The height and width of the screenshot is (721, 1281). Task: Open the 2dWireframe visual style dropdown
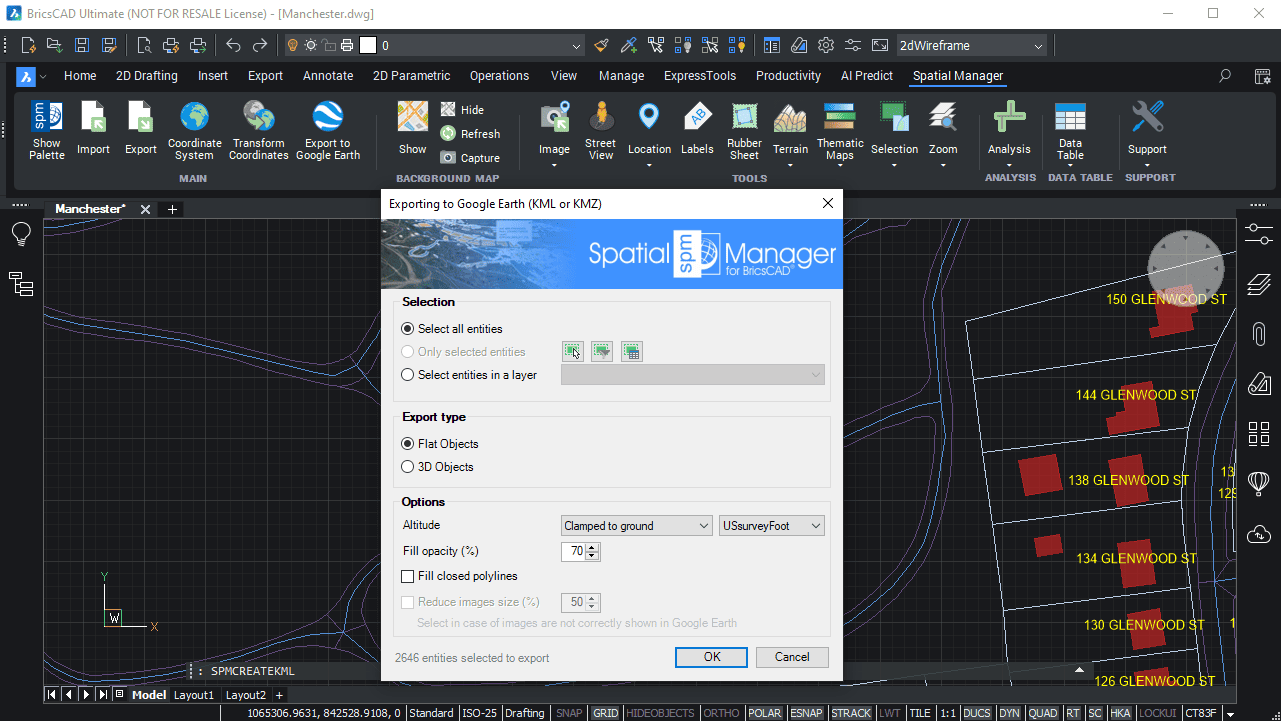coord(971,45)
